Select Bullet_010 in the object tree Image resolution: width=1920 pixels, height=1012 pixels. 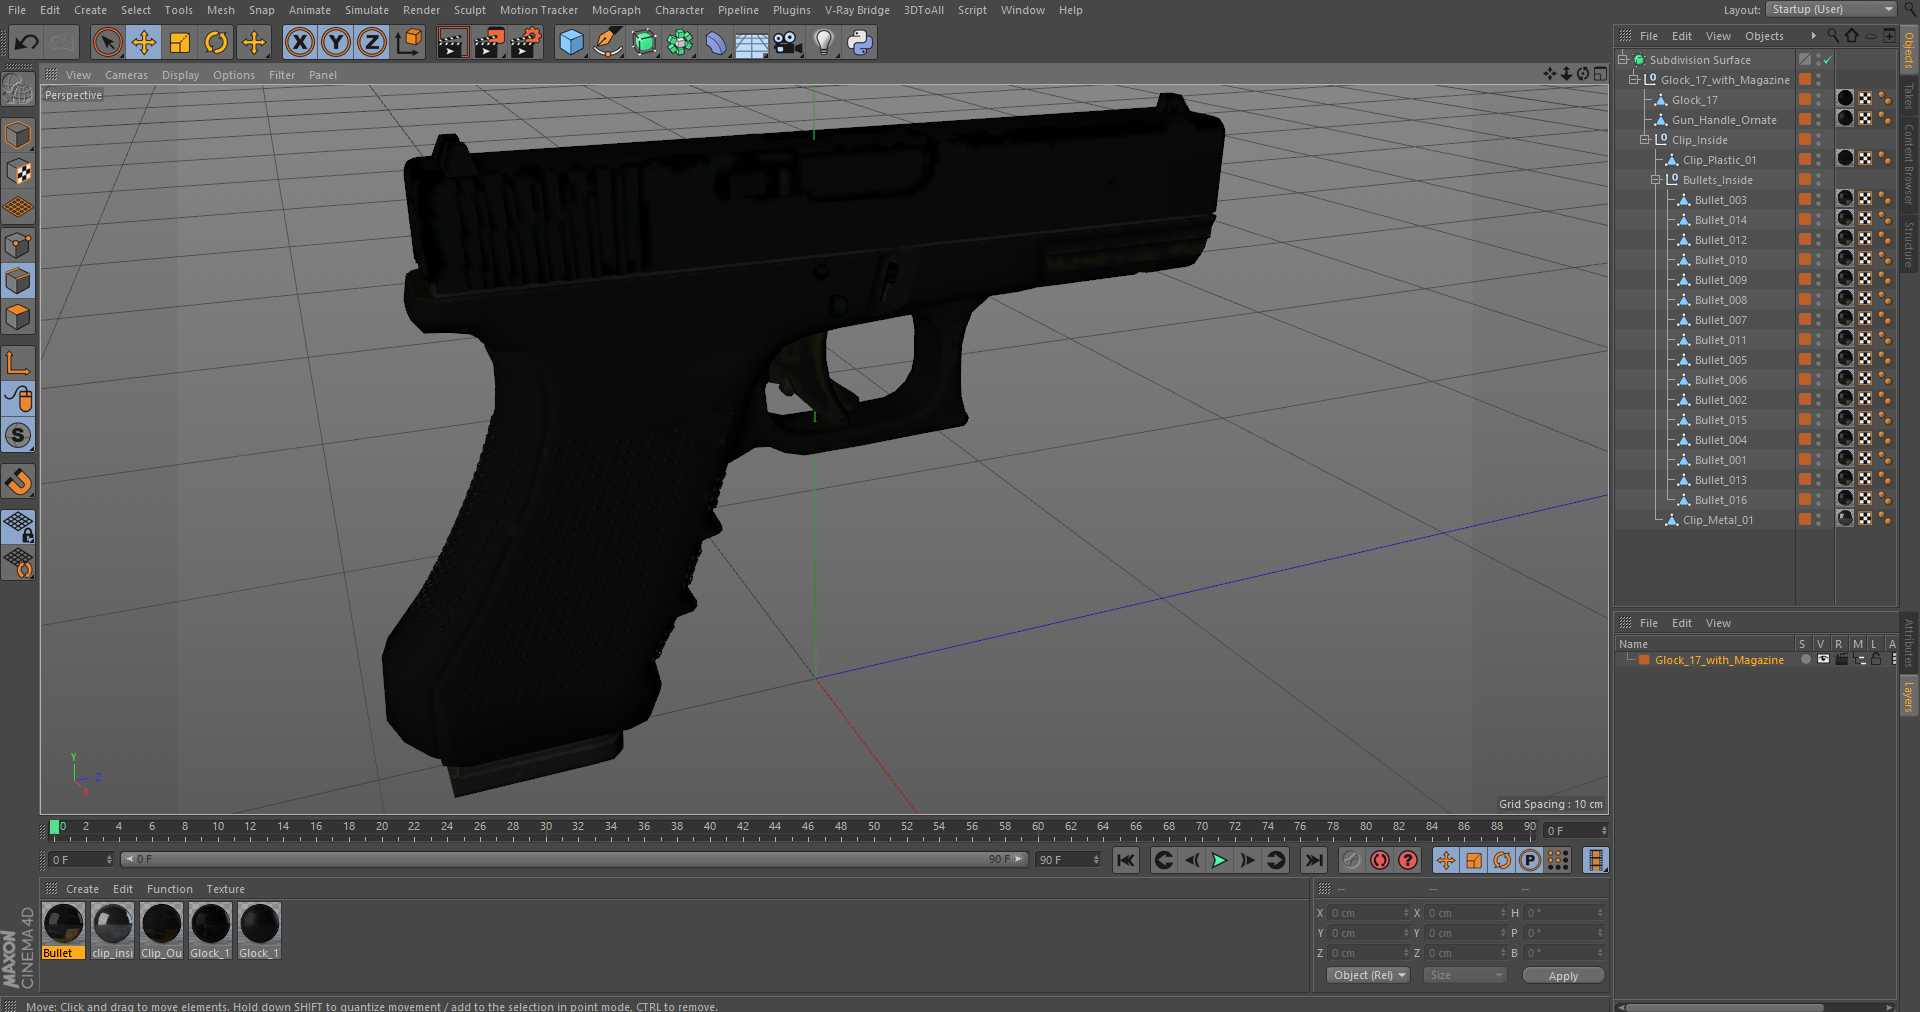(x=1720, y=260)
